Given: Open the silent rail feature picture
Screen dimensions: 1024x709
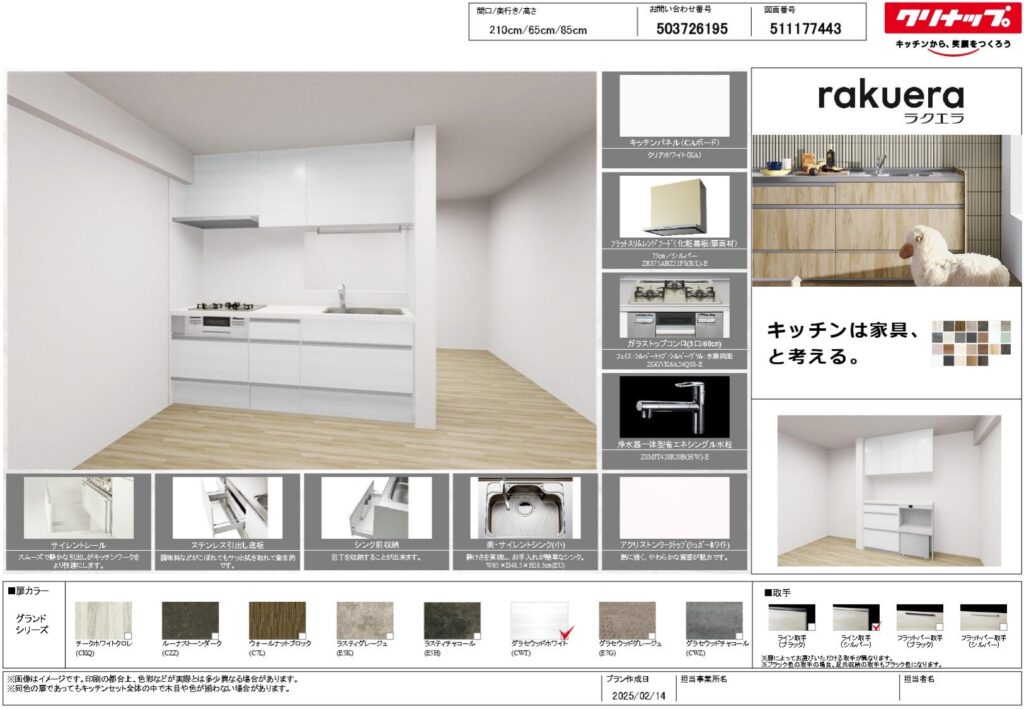Looking at the screenshot, I should pos(78,506).
